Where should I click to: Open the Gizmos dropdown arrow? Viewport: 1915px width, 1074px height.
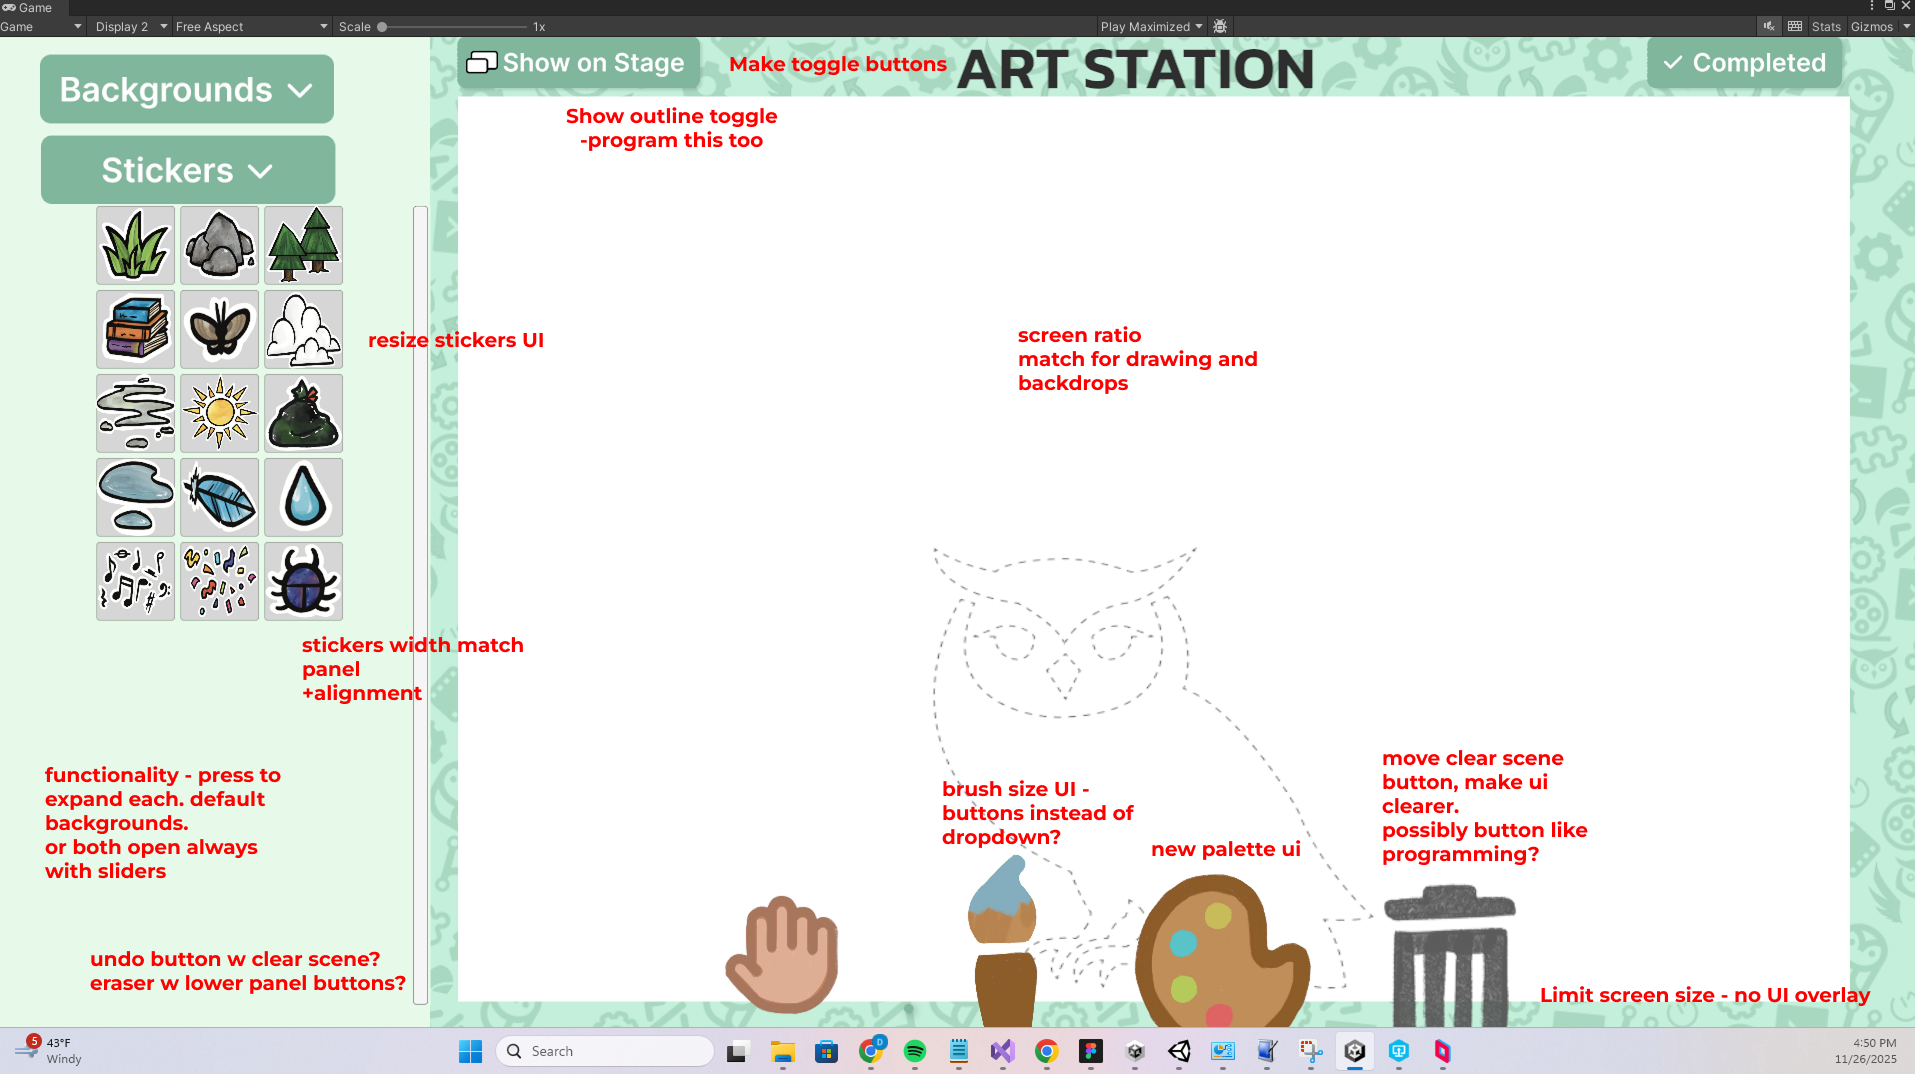1906,27
